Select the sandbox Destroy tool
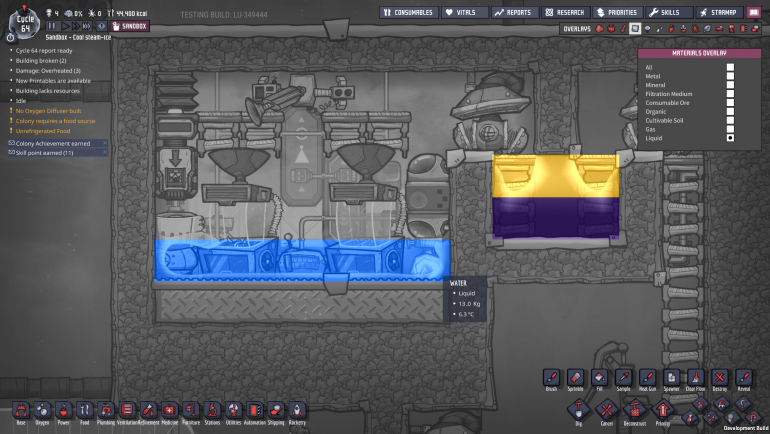Viewport: 770px width, 434px height. 719,378
